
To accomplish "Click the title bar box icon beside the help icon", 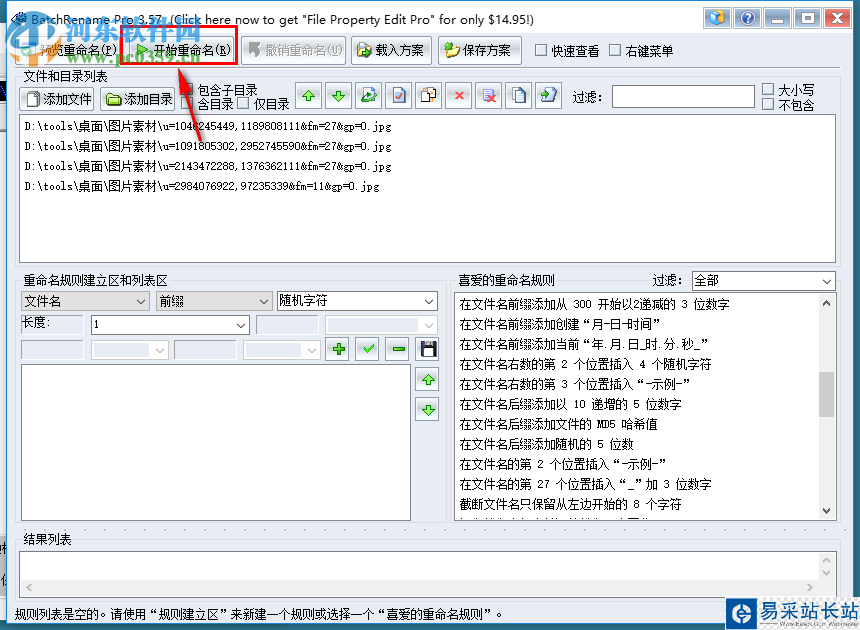I will pos(717,18).
